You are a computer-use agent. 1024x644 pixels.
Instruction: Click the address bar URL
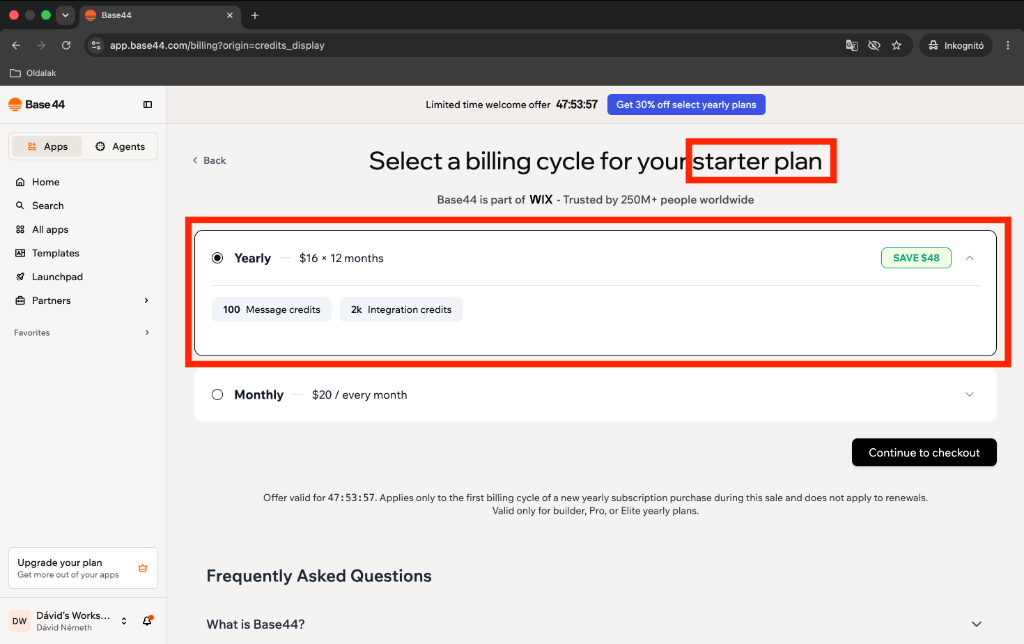coord(217,45)
